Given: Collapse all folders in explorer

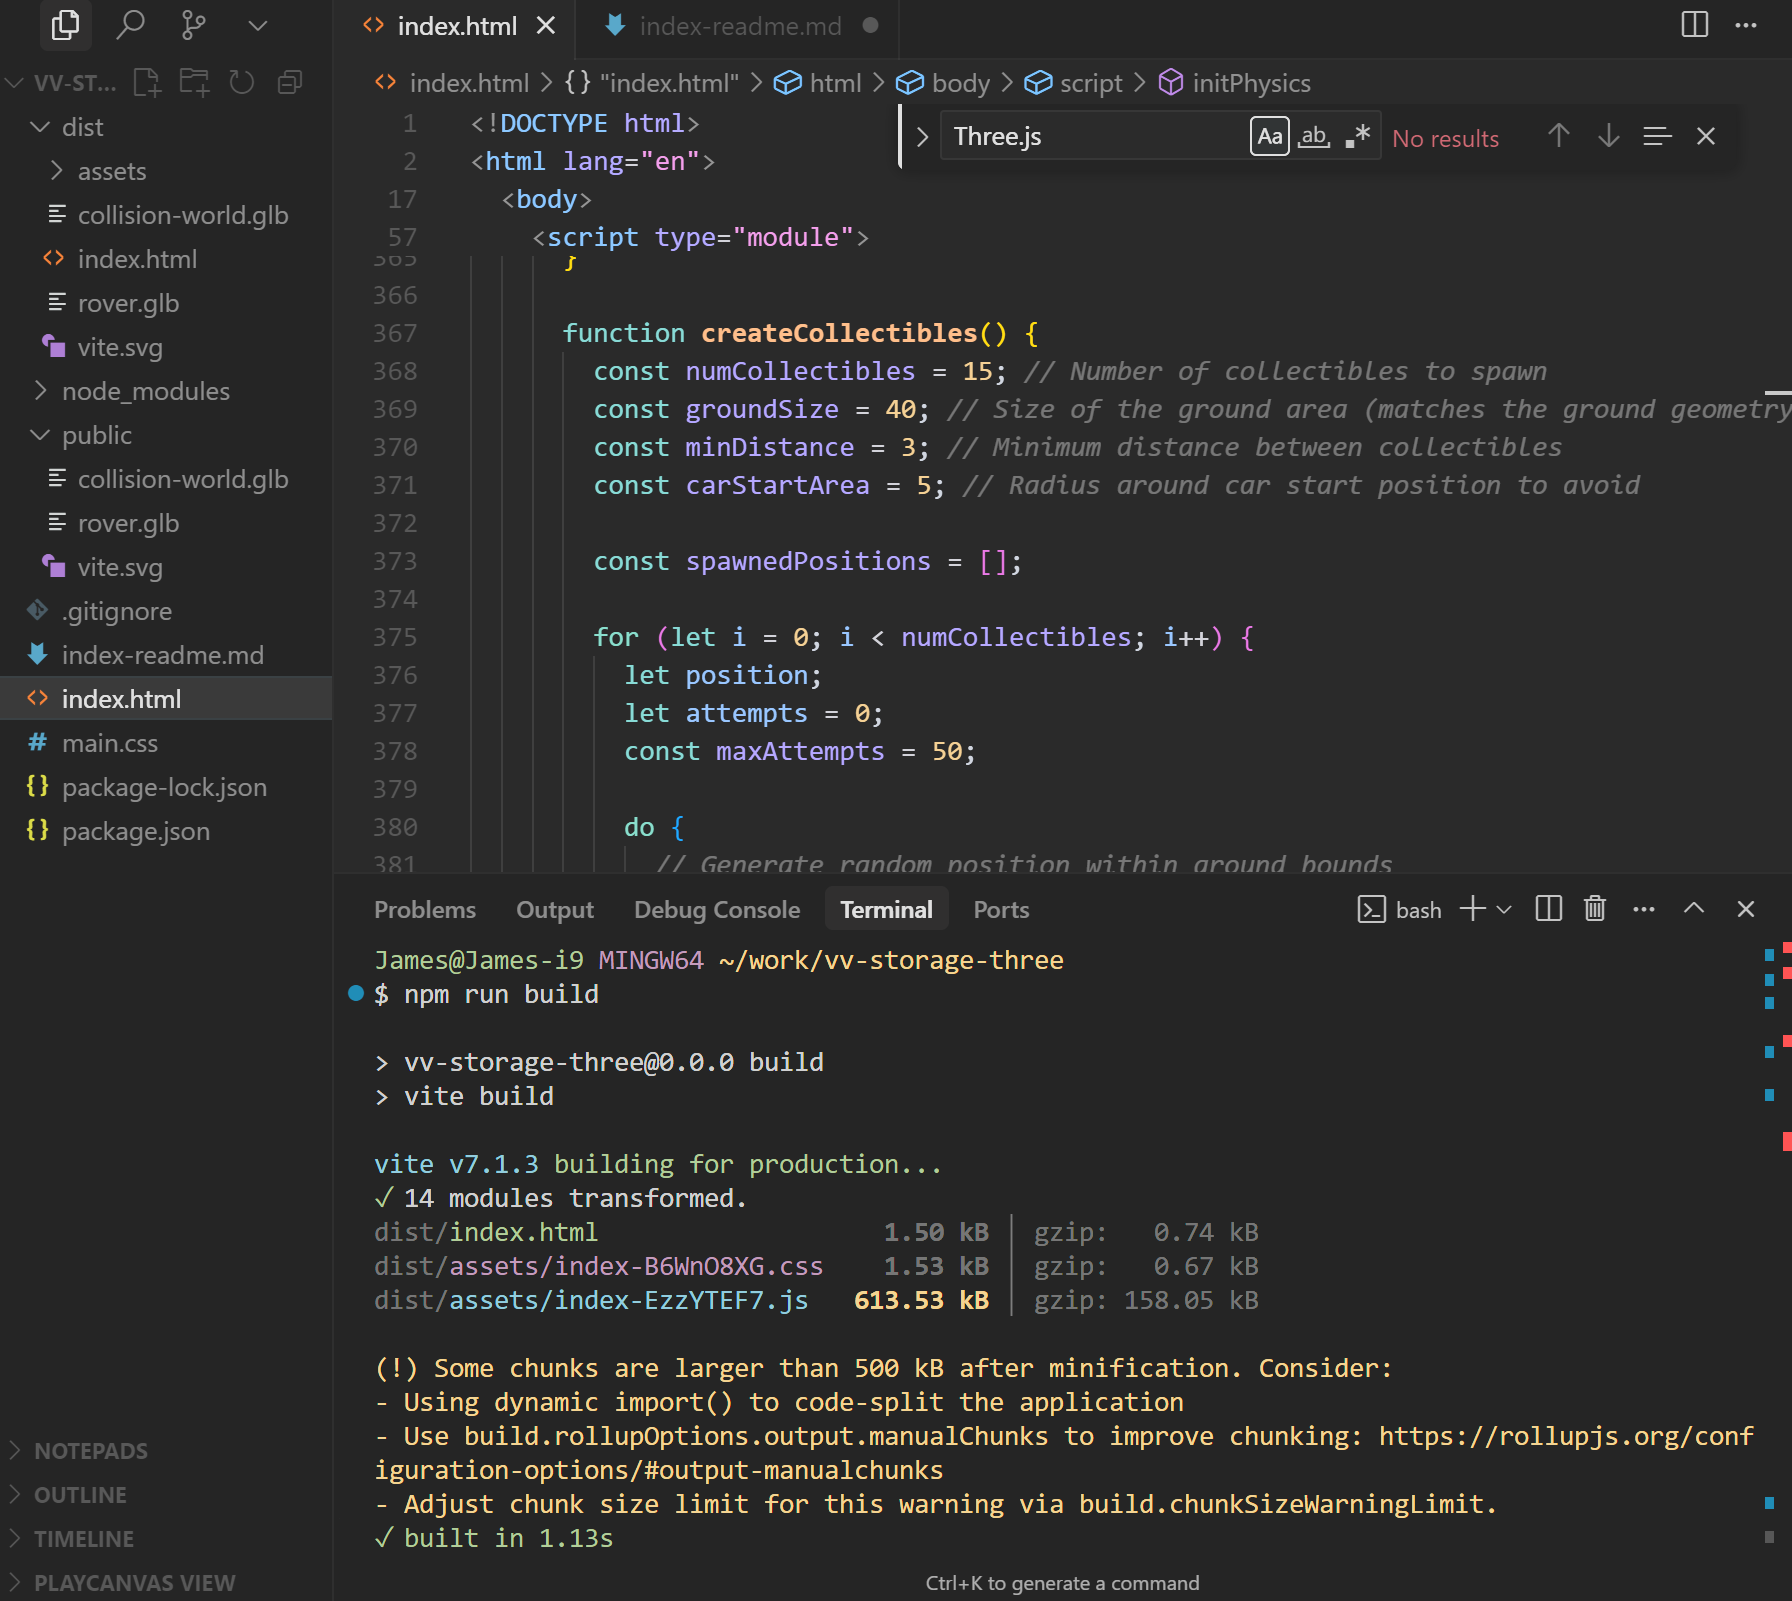Looking at the screenshot, I should click(290, 82).
